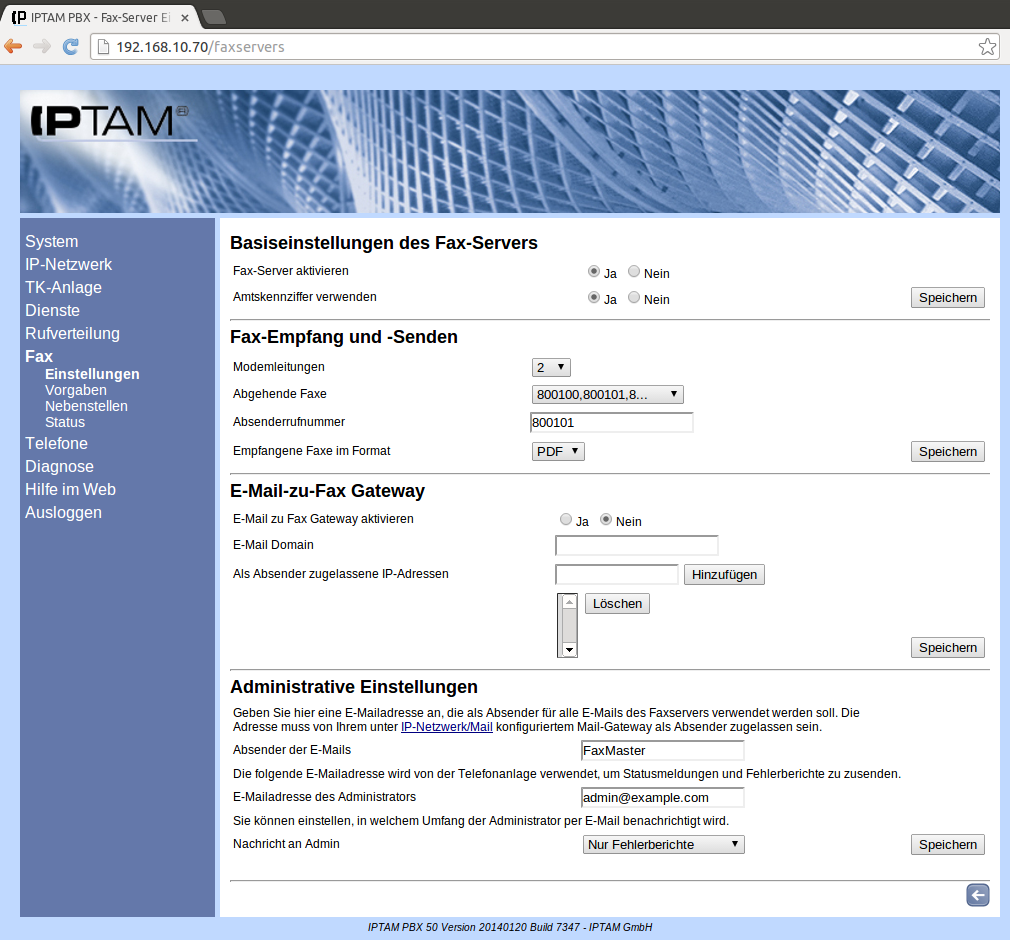
Task: Click the Hinzufügen button
Action: pyautogui.click(x=724, y=575)
